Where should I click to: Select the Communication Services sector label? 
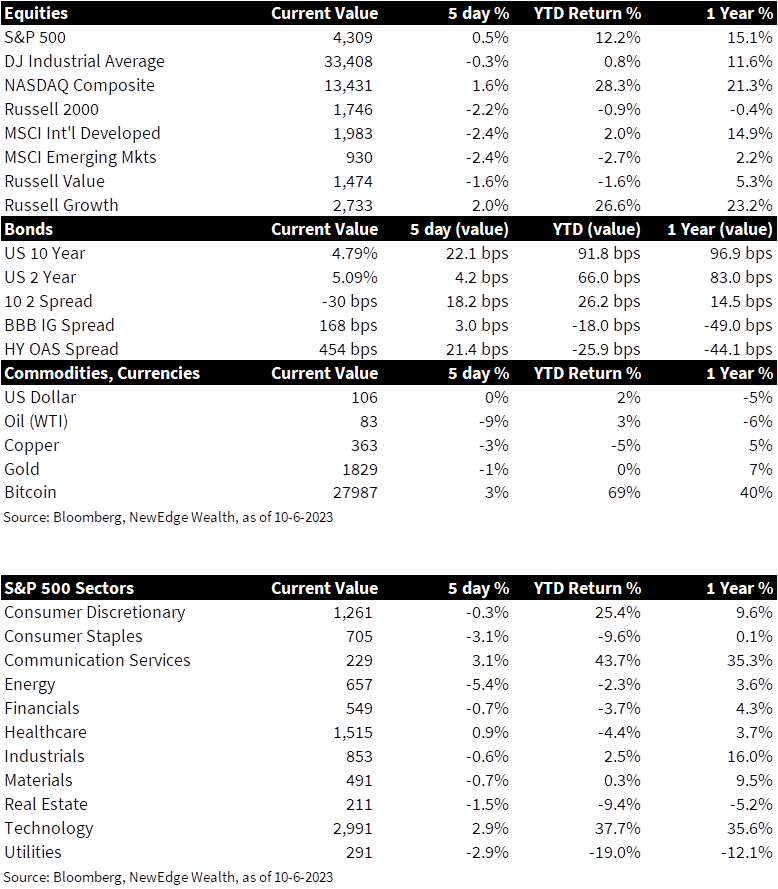[x=97, y=660]
